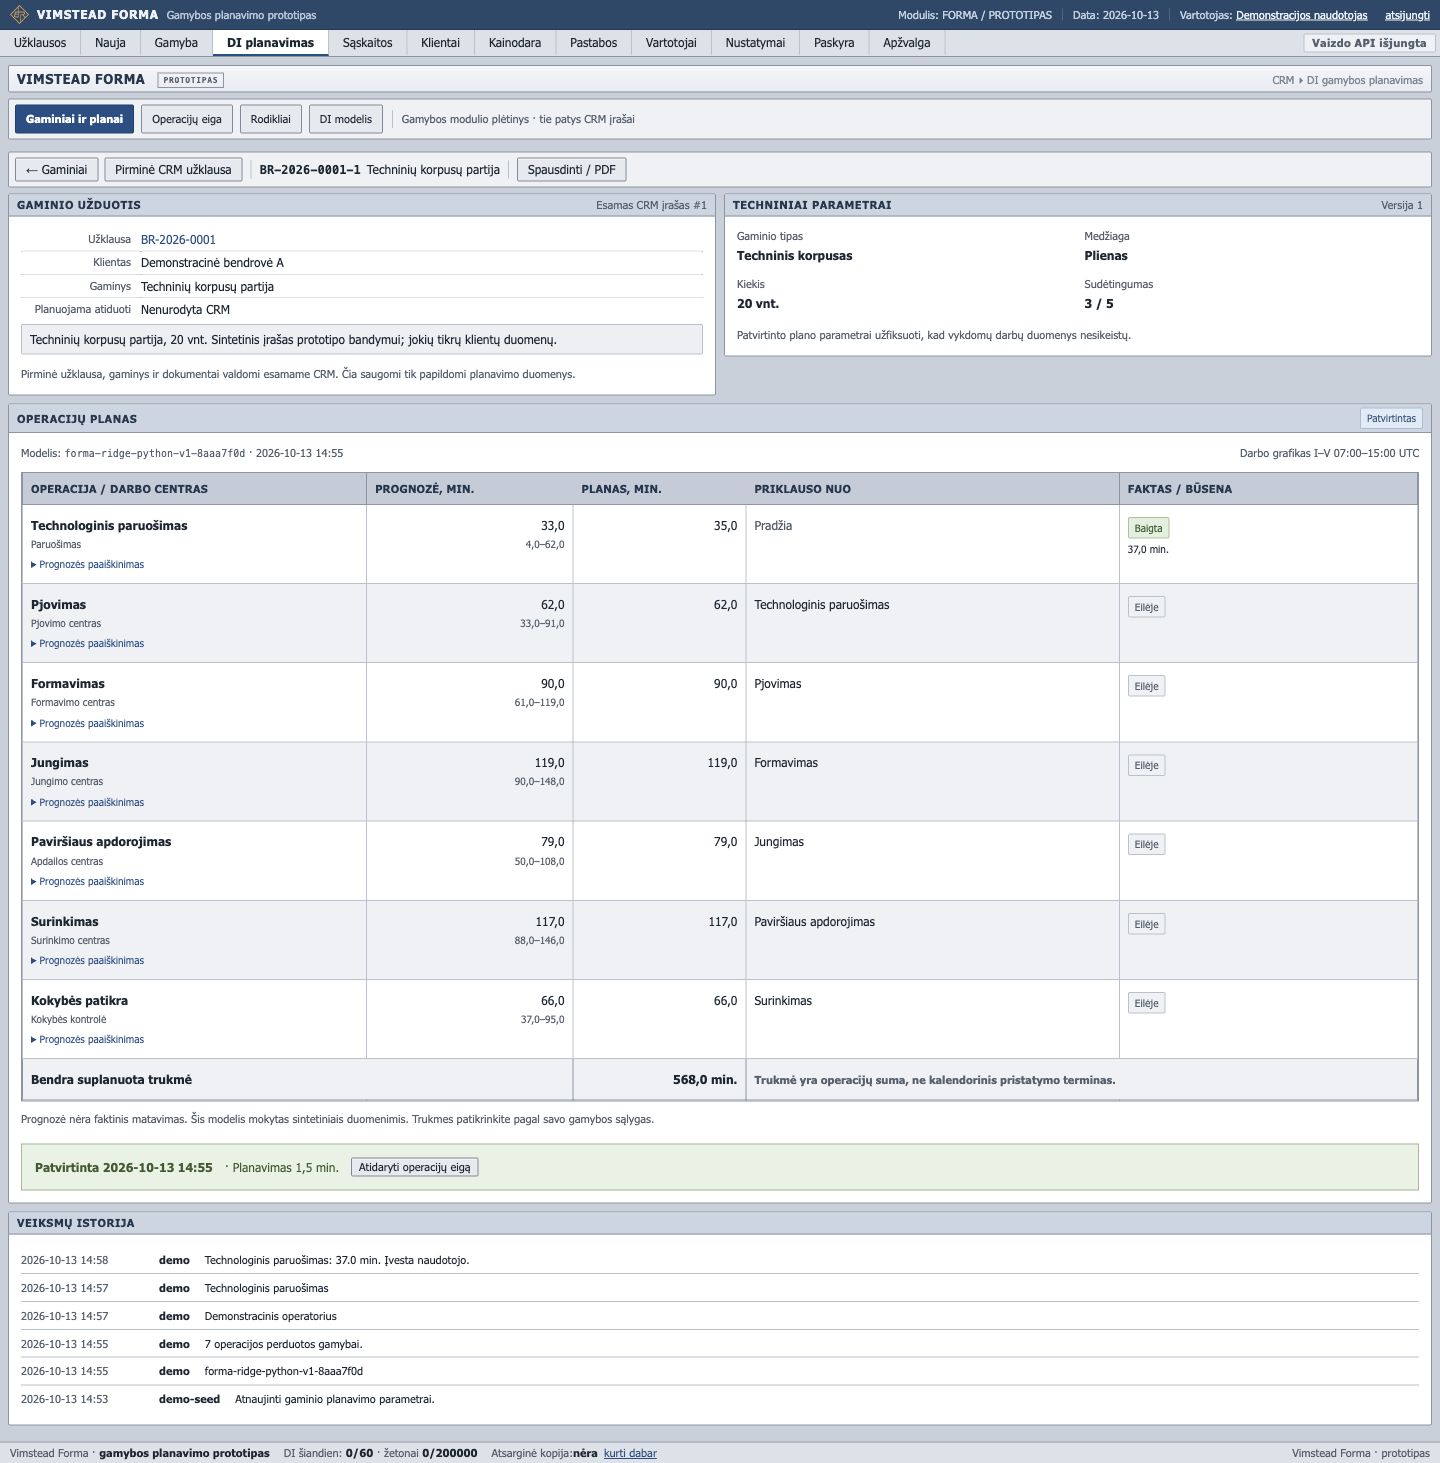Click history entry 7 operacijos perduotos gamybai

283,1344
